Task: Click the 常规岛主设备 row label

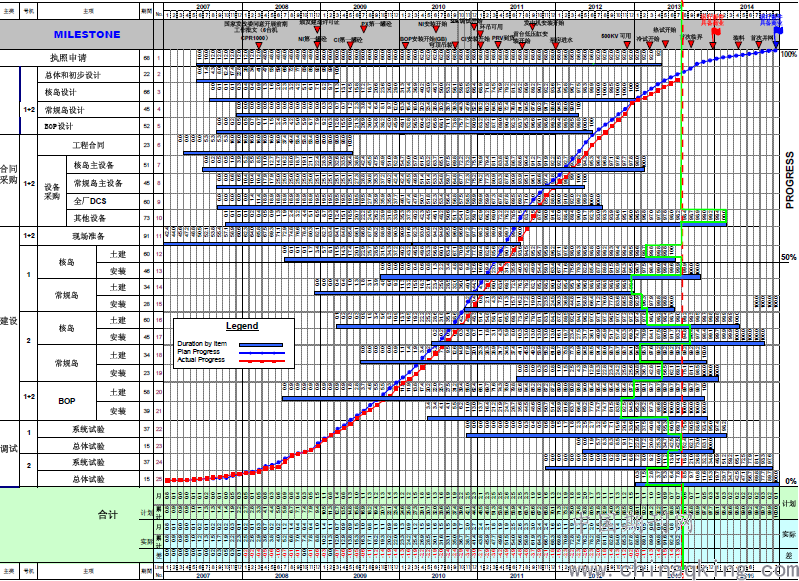Action: 98,183
